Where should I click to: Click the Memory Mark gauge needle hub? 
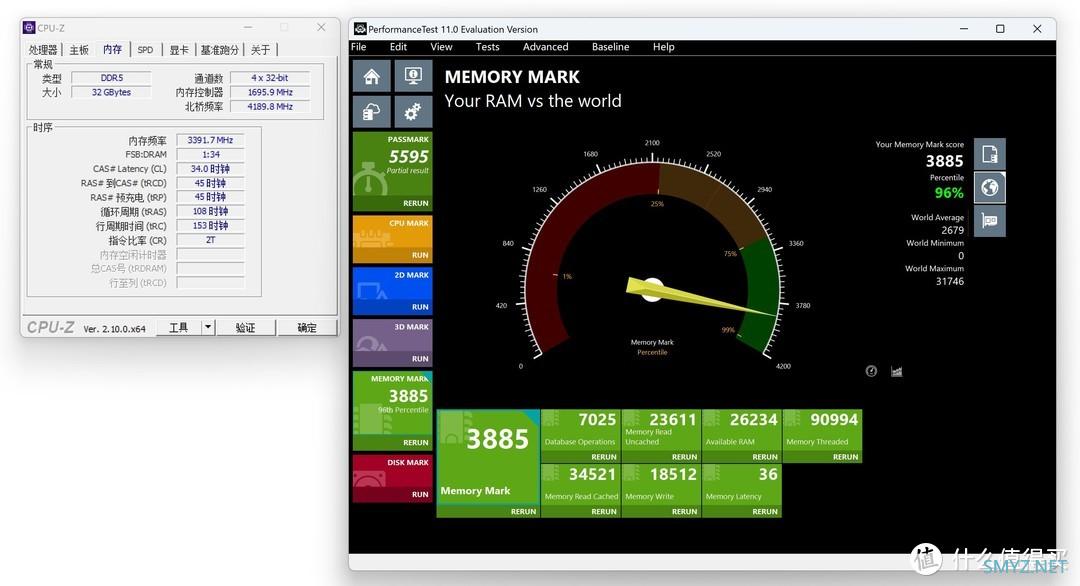652,290
